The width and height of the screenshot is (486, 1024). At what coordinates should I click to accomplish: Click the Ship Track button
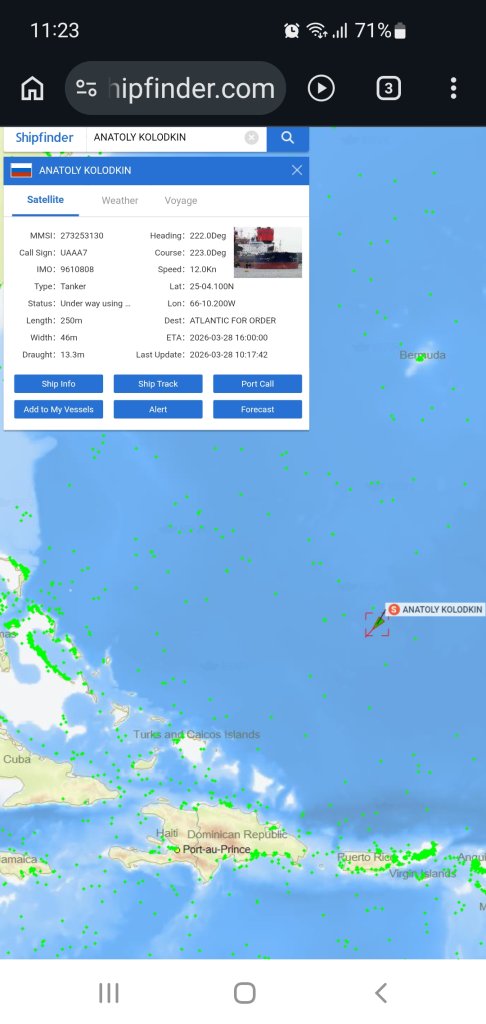coord(158,384)
